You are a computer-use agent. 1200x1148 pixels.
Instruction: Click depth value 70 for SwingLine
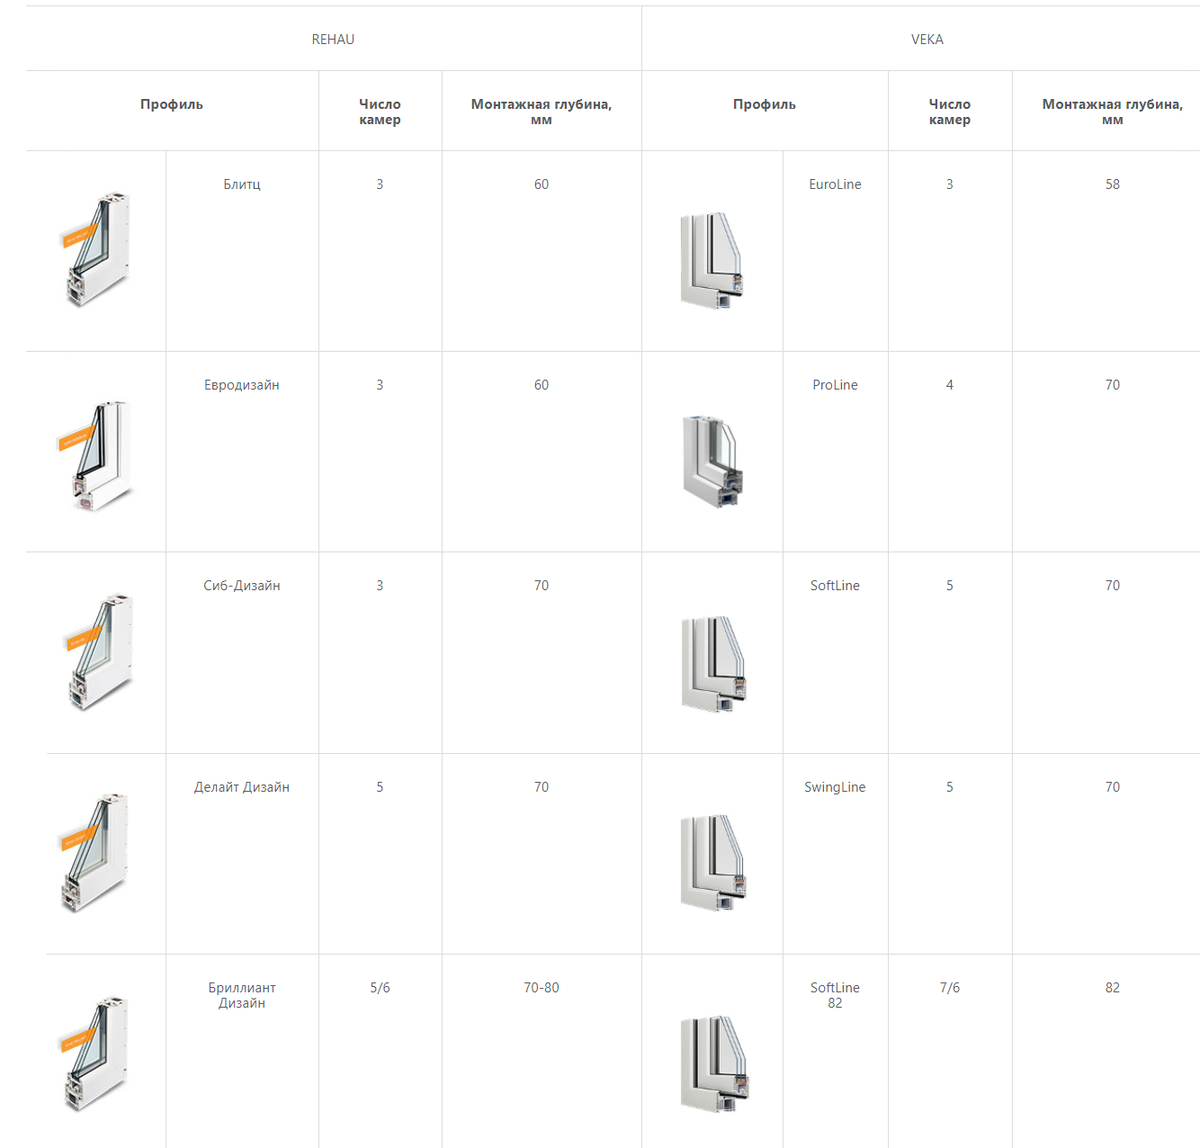click(x=1112, y=787)
